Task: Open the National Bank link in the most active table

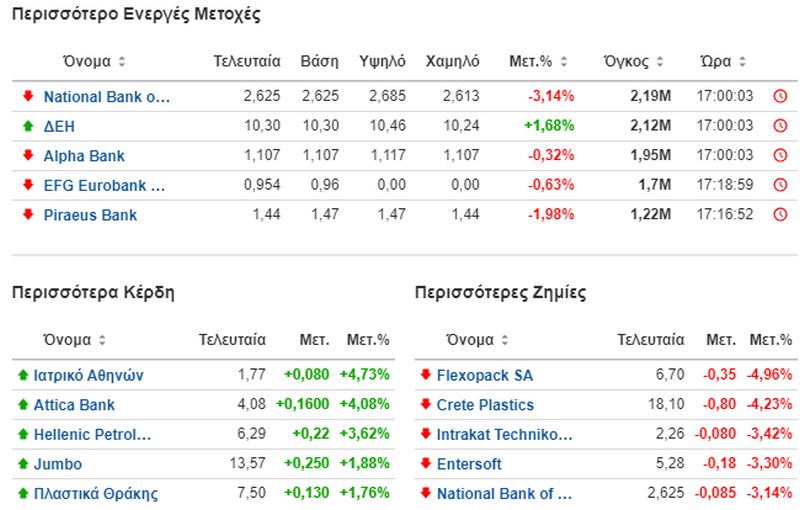Action: [107, 96]
